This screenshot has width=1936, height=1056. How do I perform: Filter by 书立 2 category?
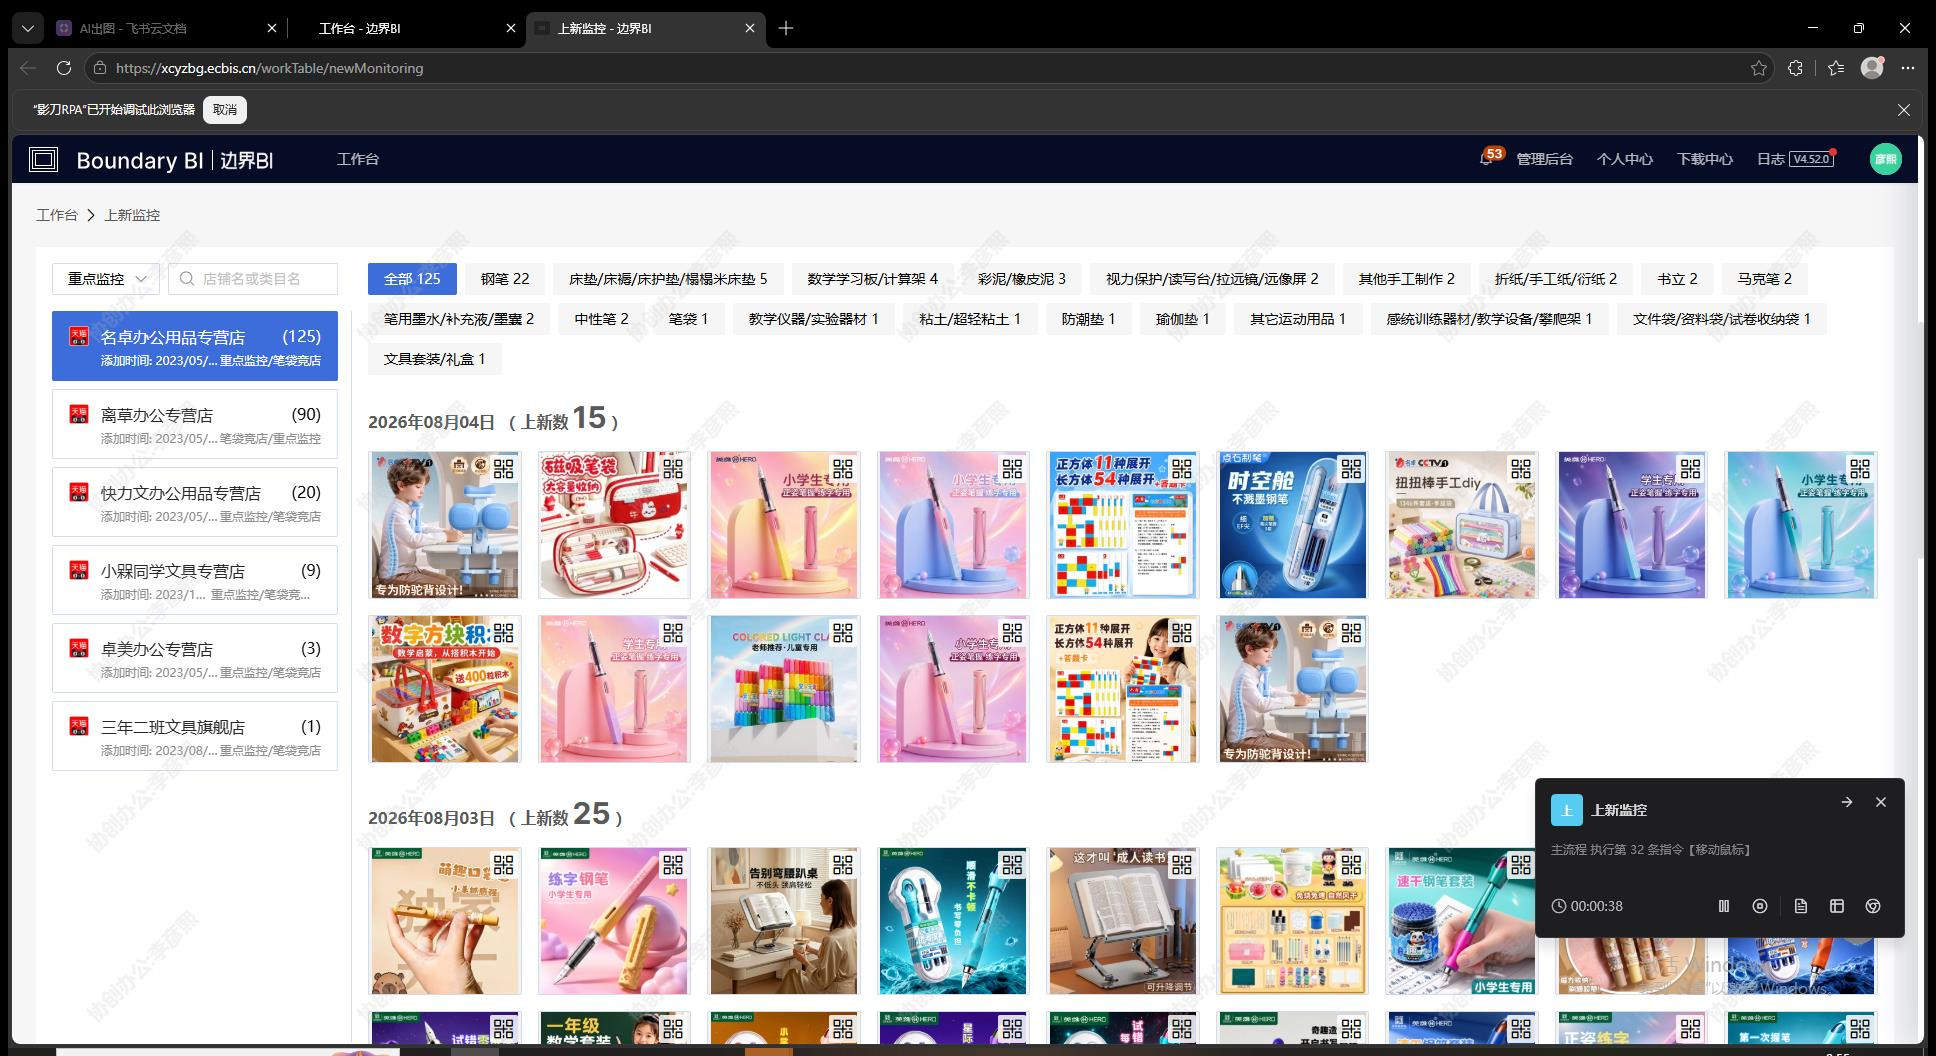(1678, 279)
